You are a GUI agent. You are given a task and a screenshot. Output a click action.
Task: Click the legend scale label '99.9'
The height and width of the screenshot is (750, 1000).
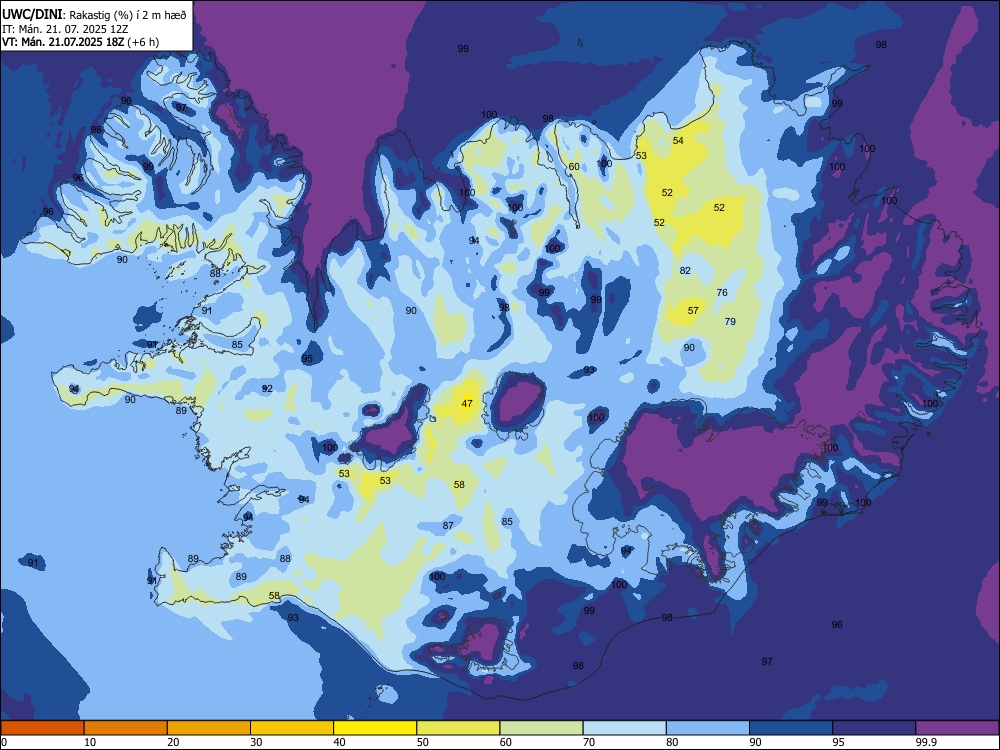[x=925, y=742]
